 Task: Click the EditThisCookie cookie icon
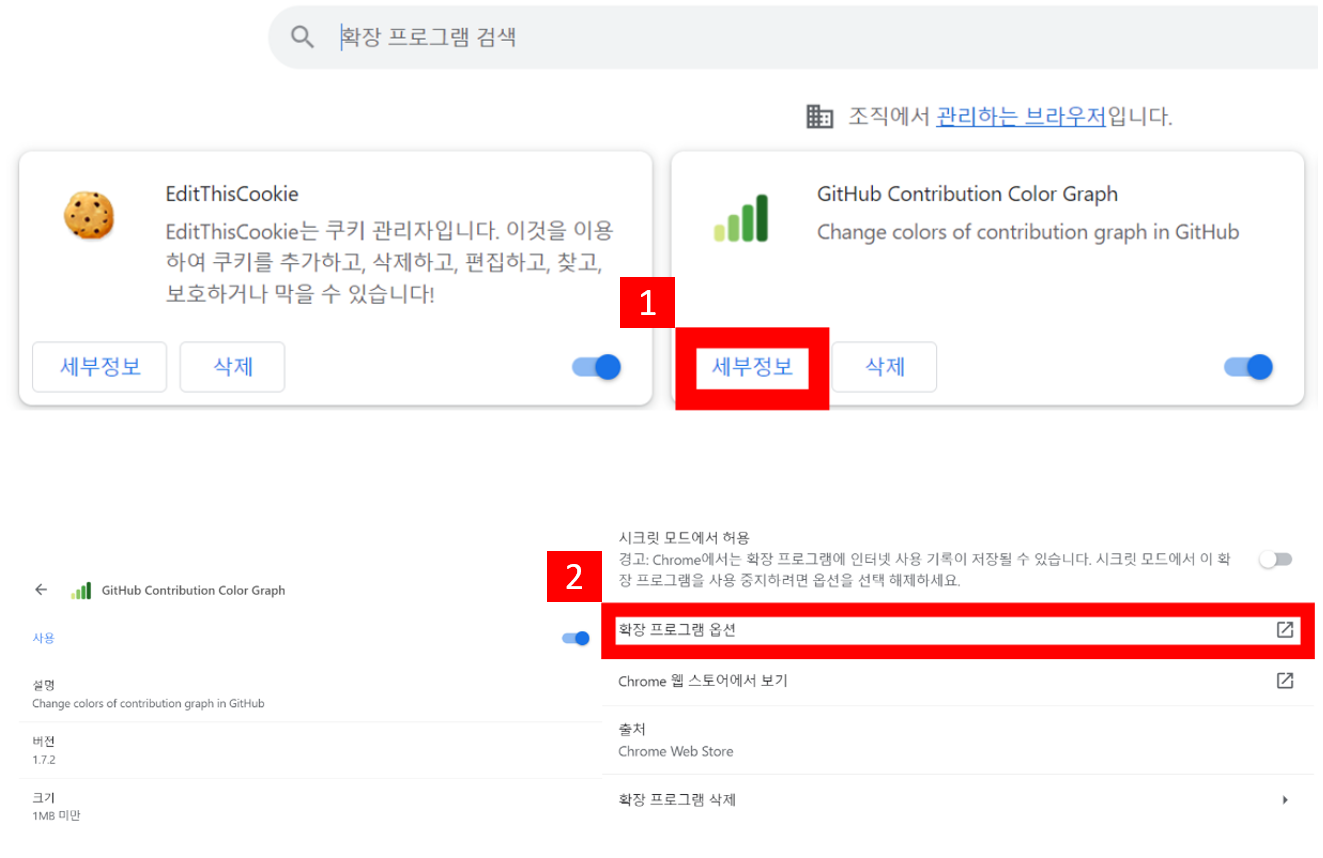89,215
